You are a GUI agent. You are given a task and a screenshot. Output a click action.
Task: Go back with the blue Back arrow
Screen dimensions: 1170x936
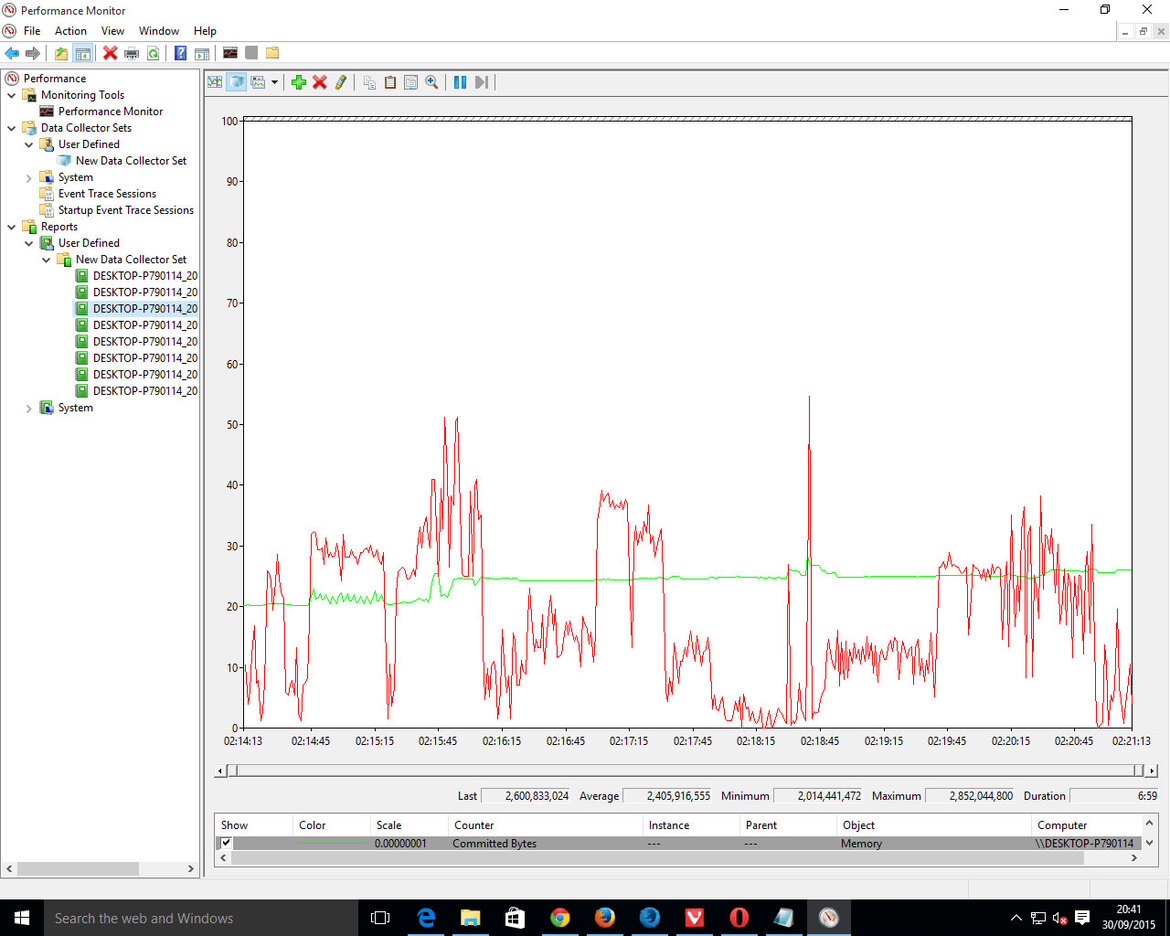point(12,53)
